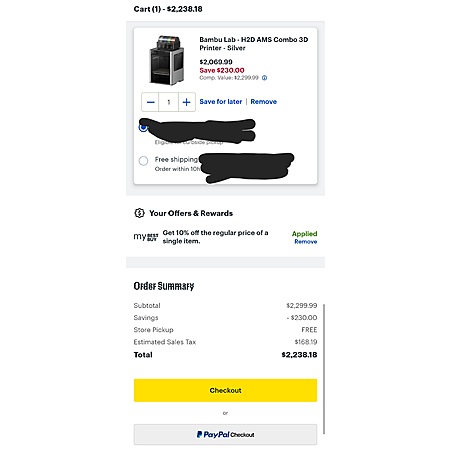Click the 10% off regular price offer text

pyautogui.click(x=215, y=237)
